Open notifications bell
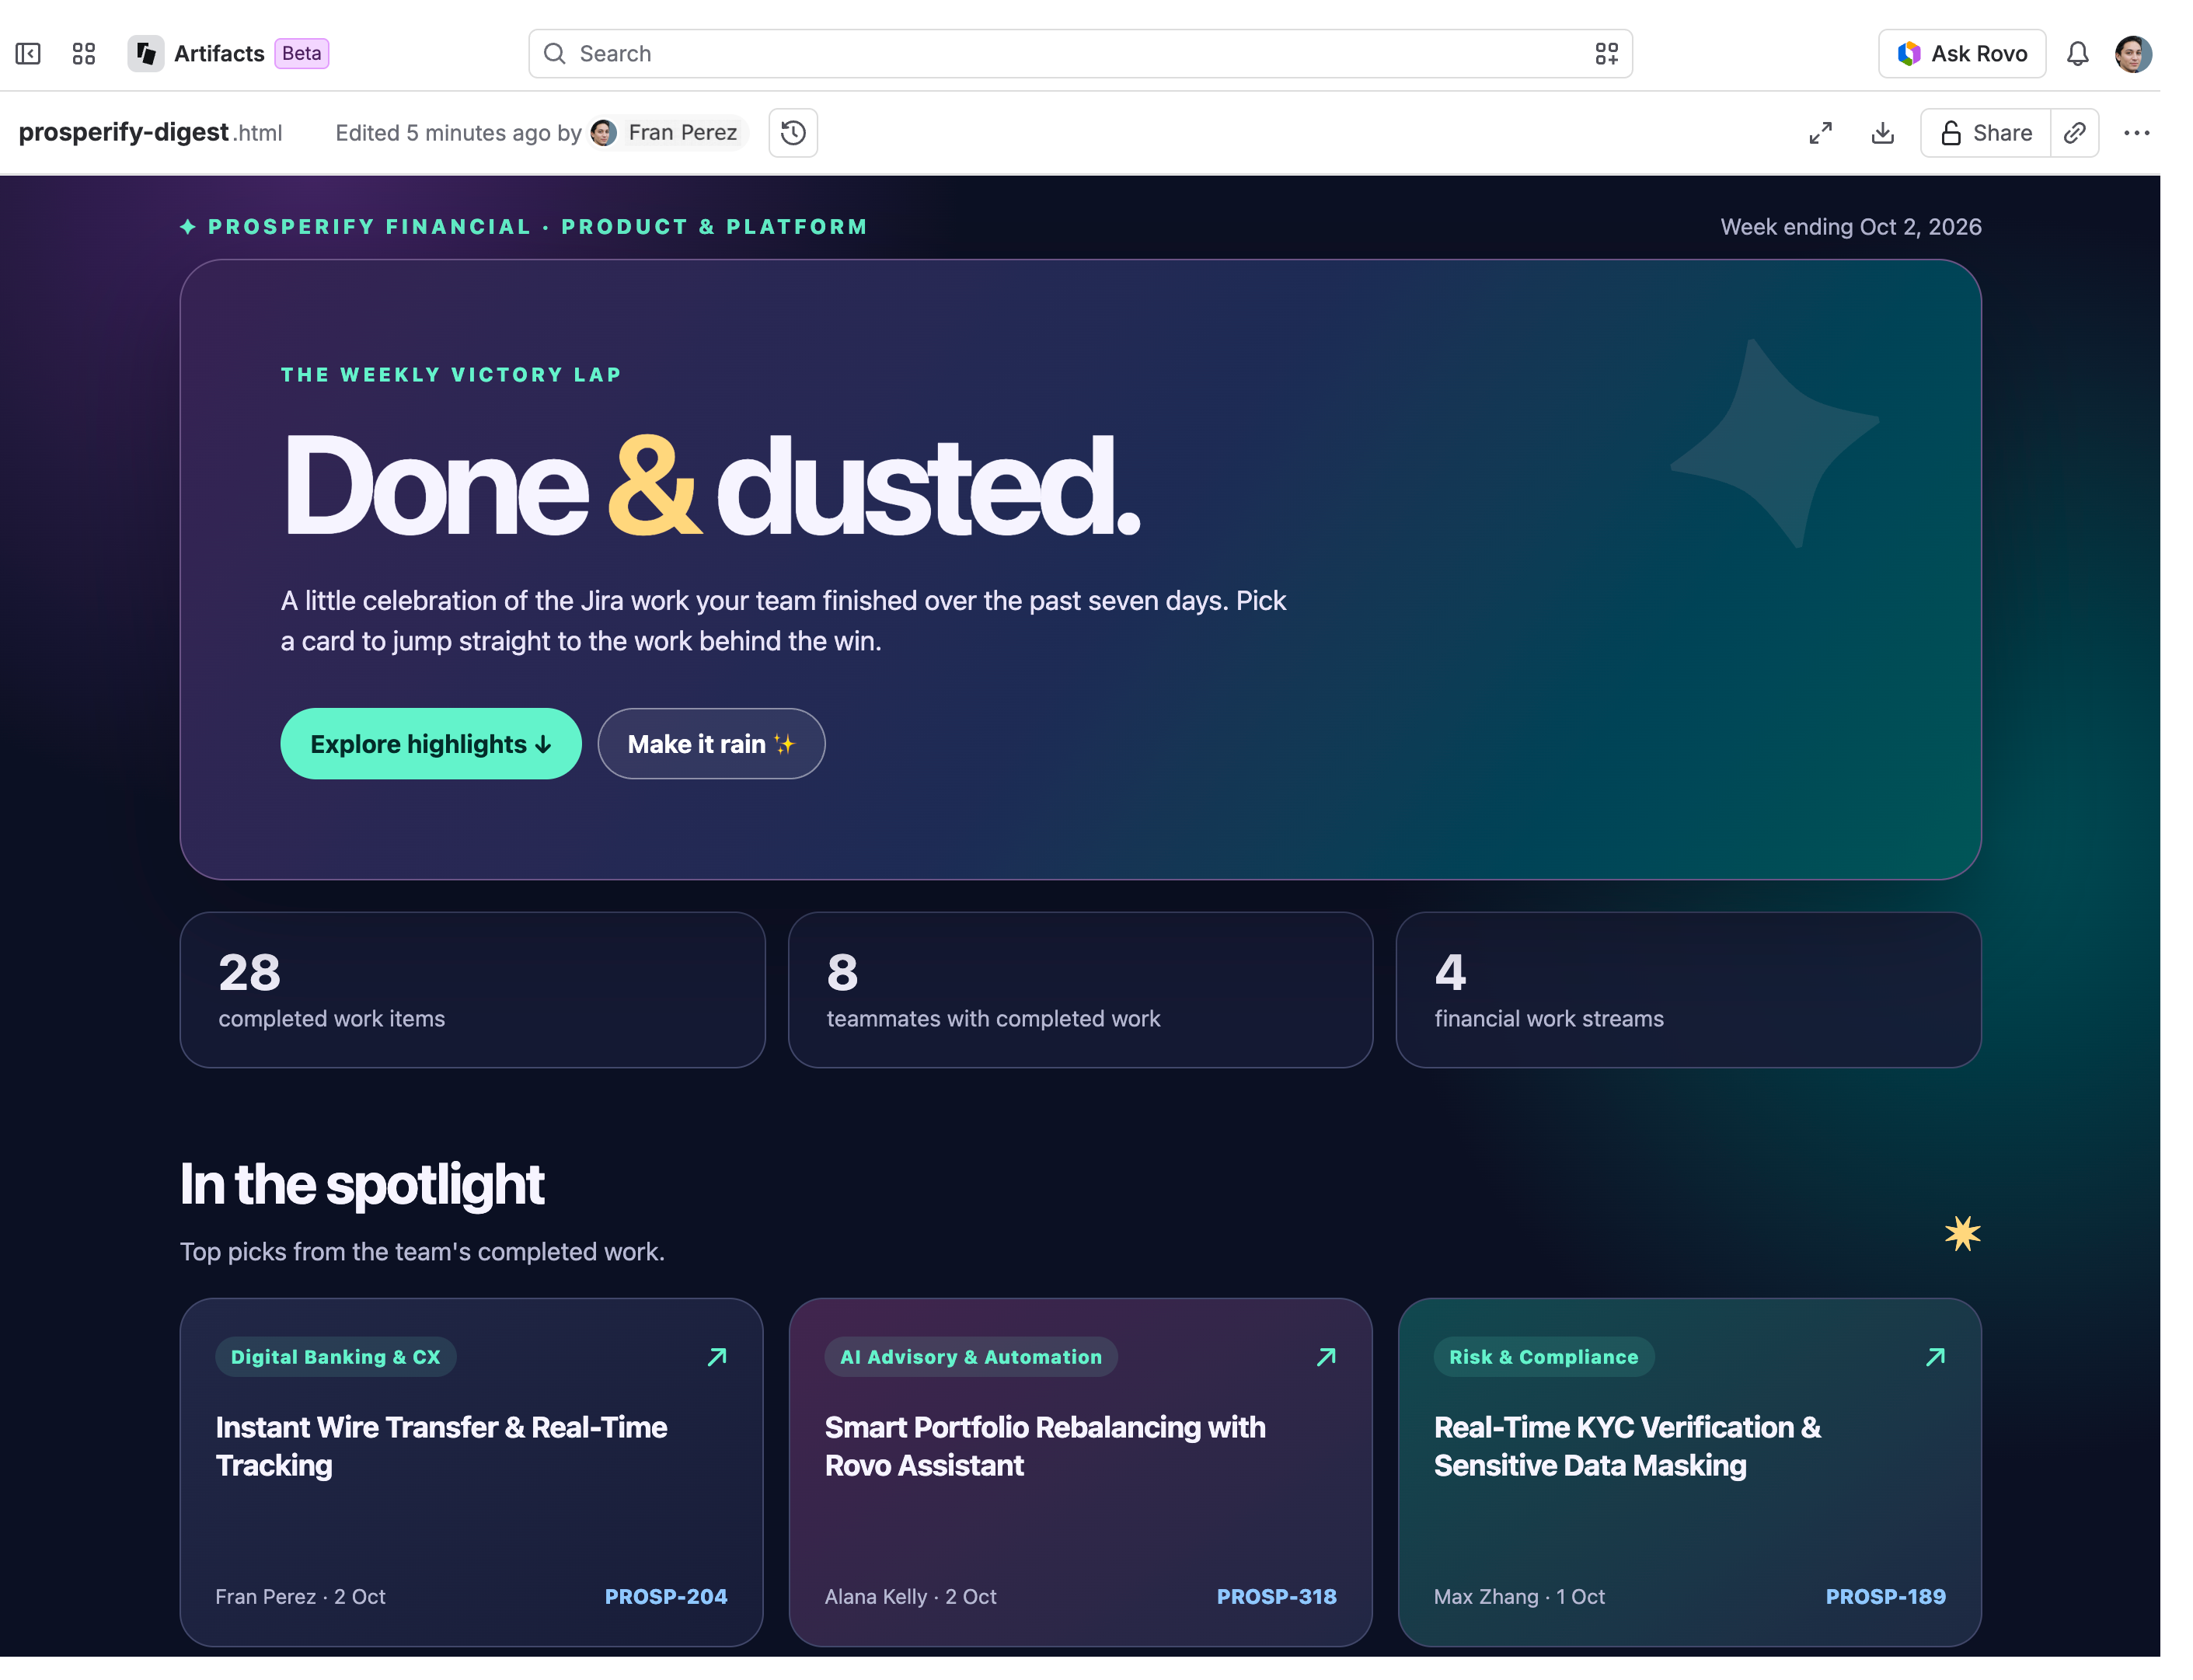This screenshot has height=1680, width=2193. (x=2077, y=54)
